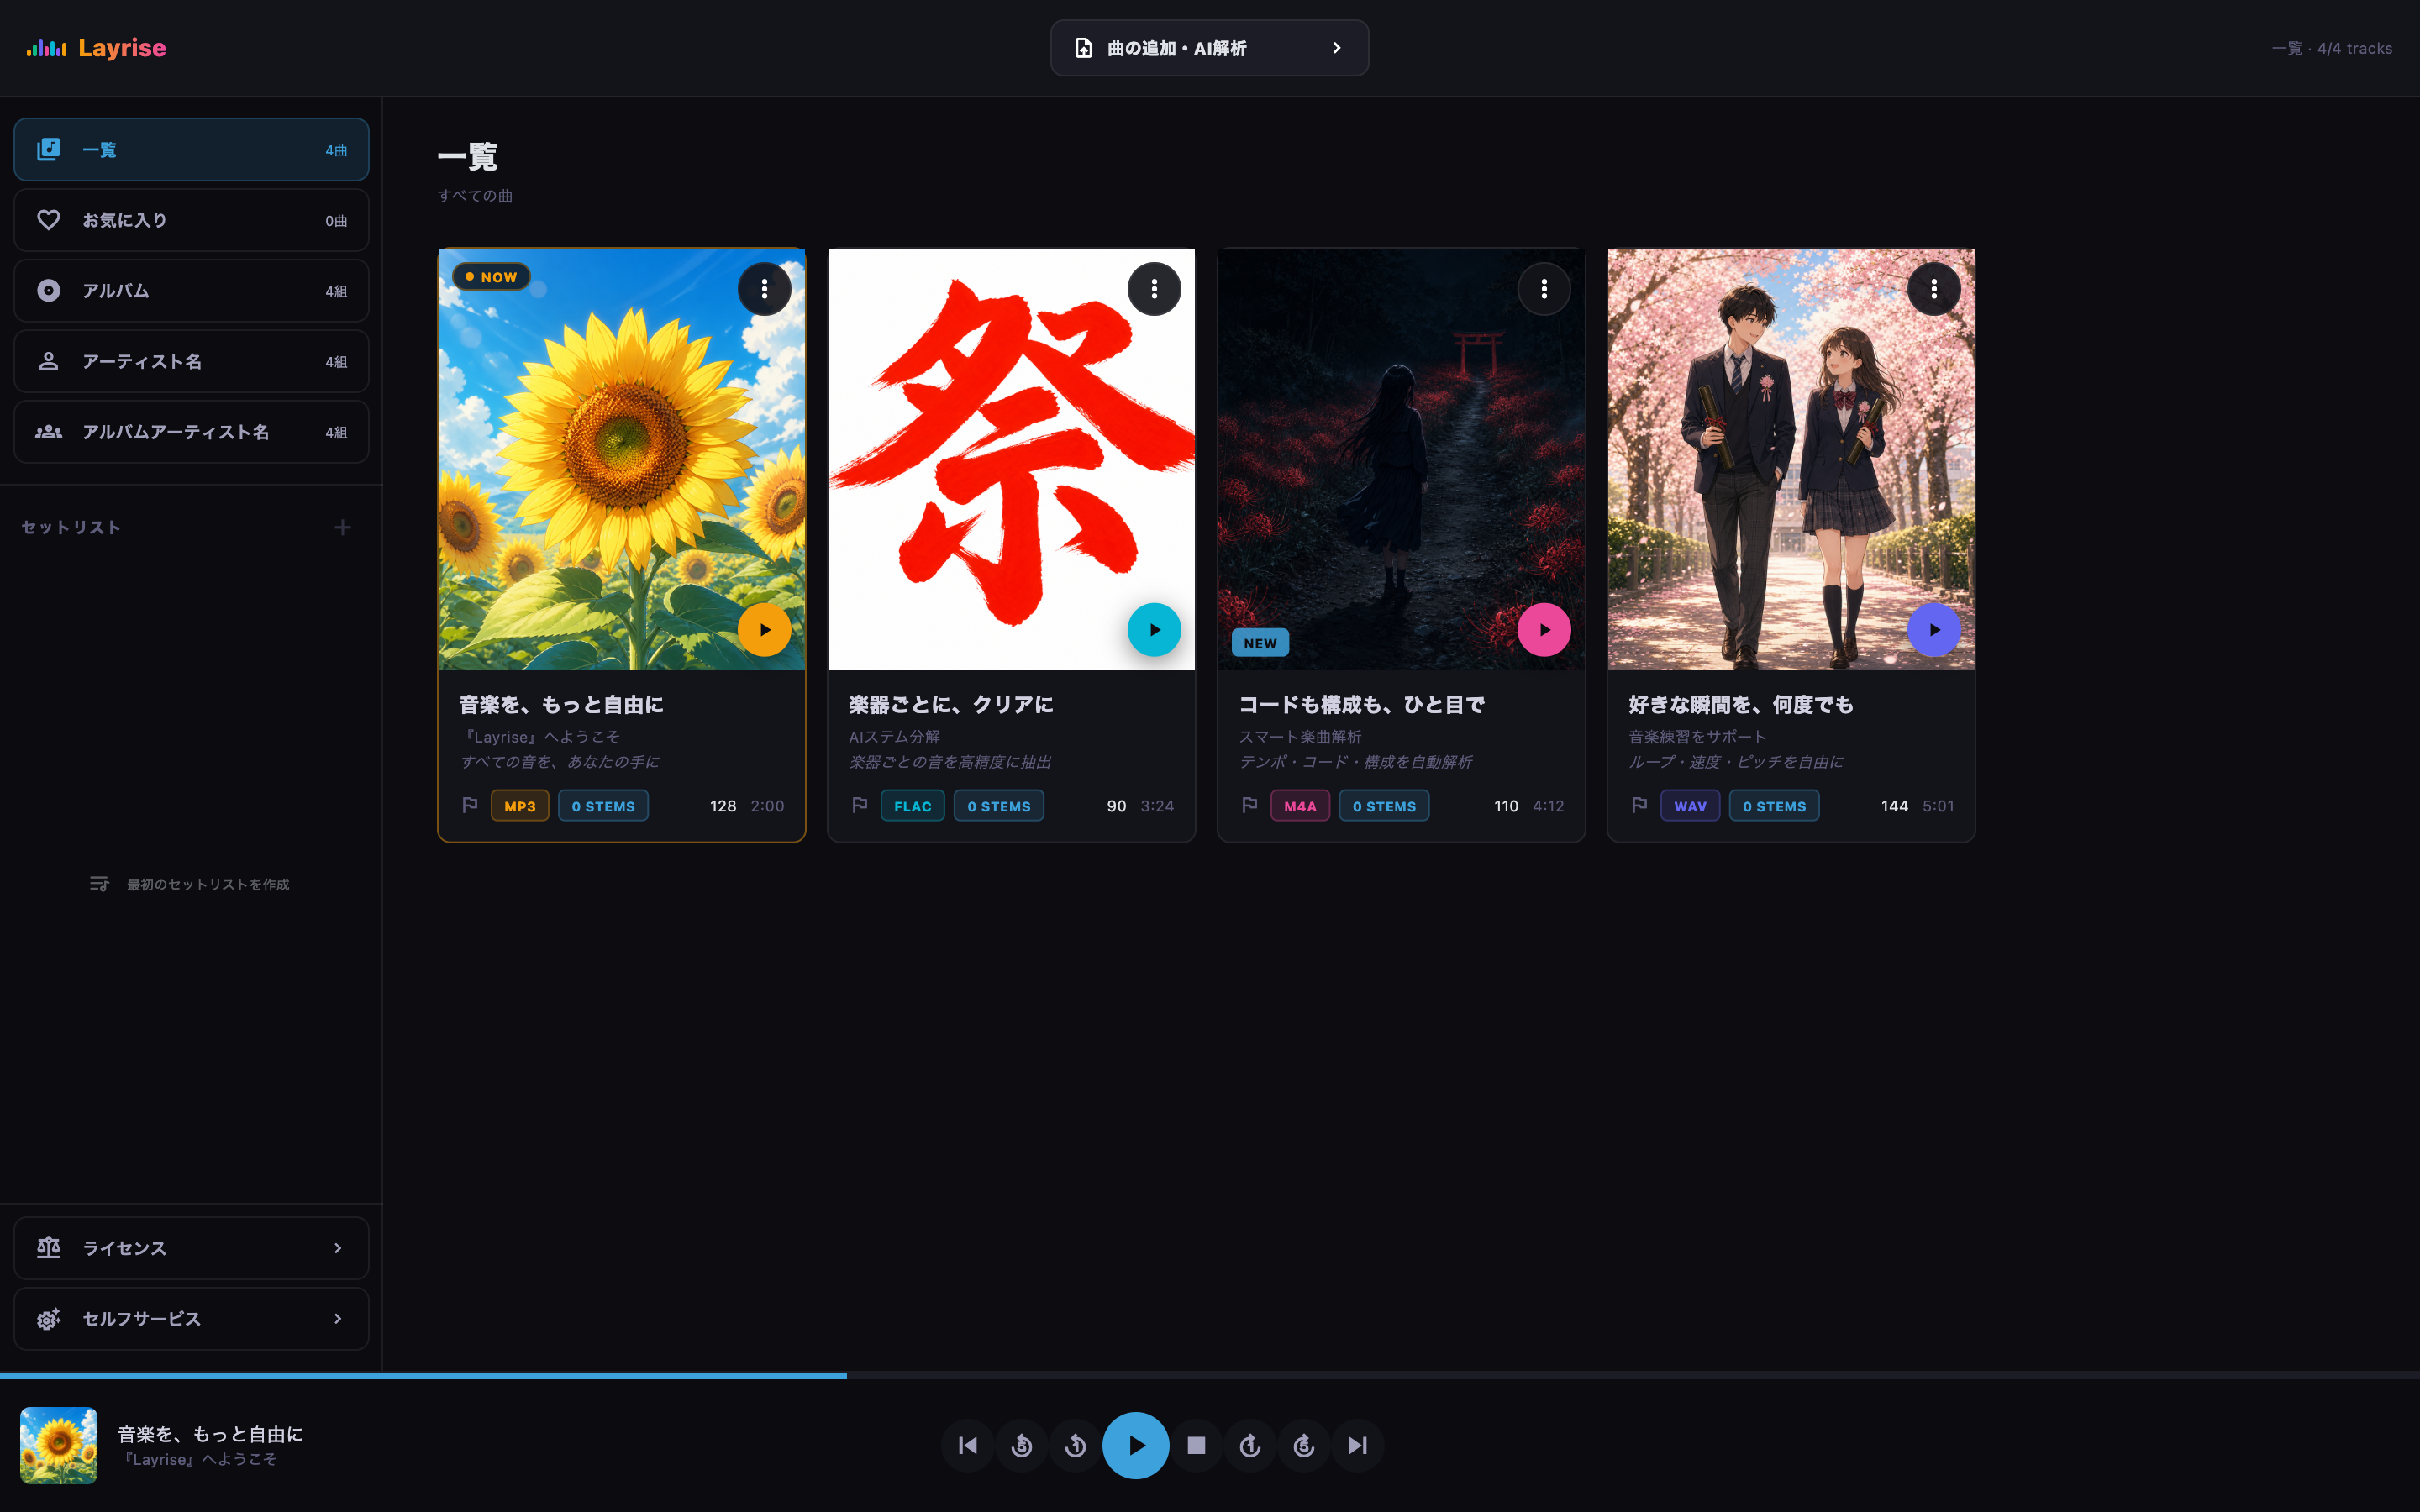
Task: Click 0 STEMS badge on WAV card
Action: (x=1774, y=806)
